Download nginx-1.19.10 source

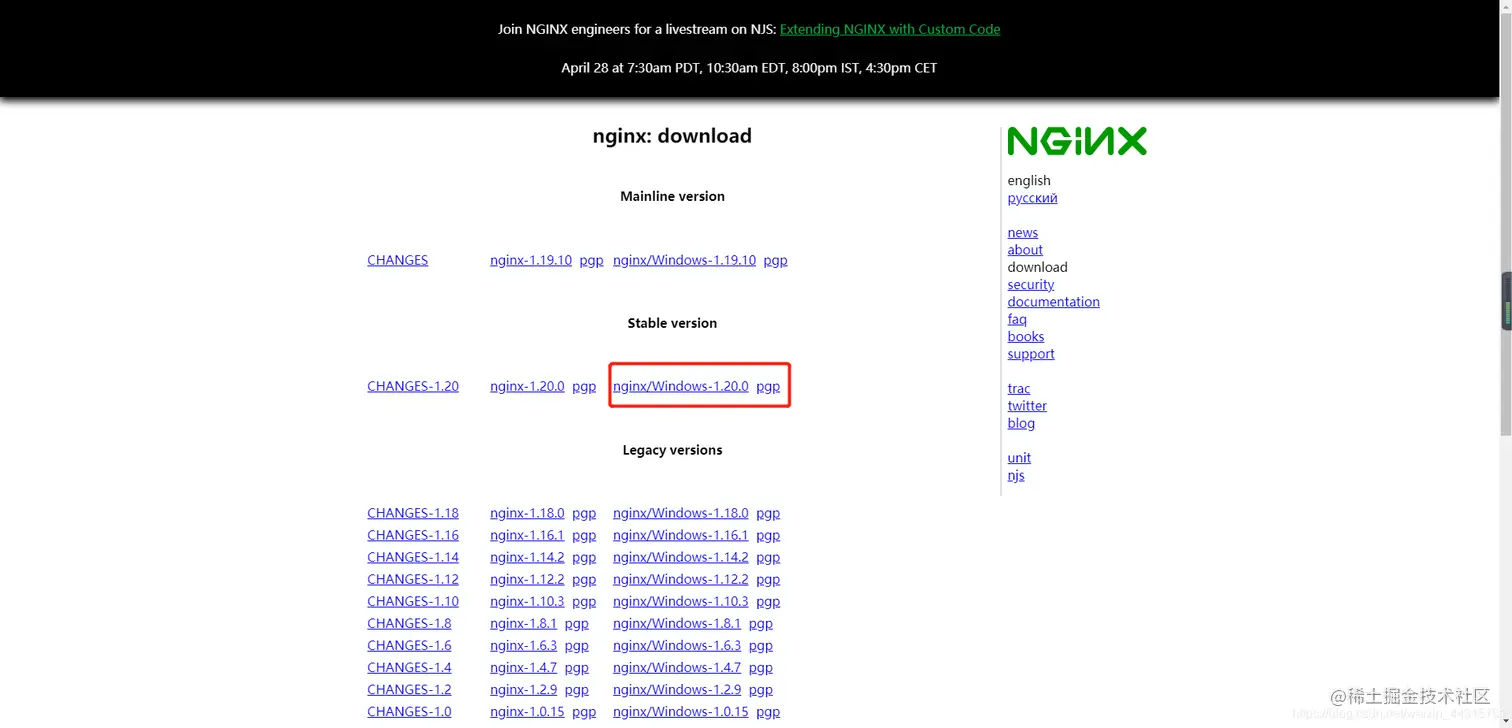[531, 260]
